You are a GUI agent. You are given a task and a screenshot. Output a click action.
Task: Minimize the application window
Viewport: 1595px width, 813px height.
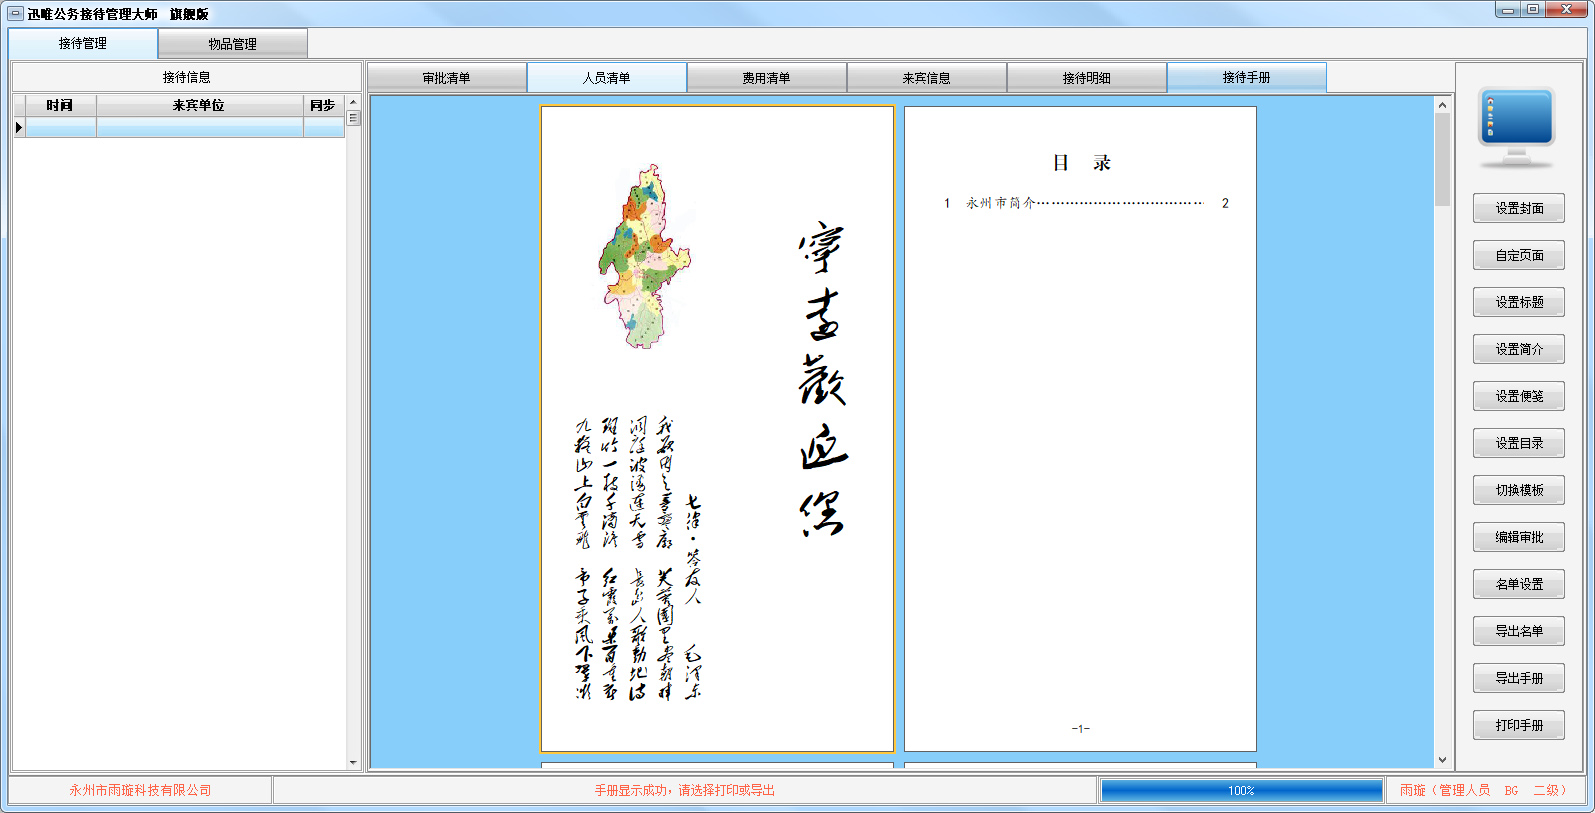click(1508, 9)
